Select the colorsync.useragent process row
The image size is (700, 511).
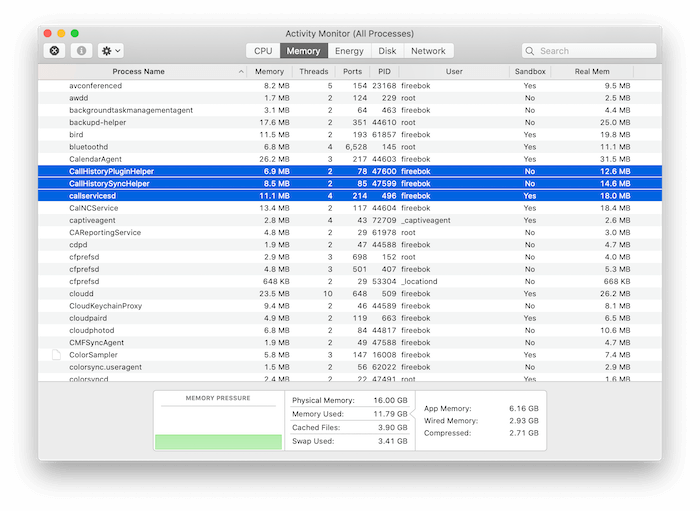click(x=350, y=367)
